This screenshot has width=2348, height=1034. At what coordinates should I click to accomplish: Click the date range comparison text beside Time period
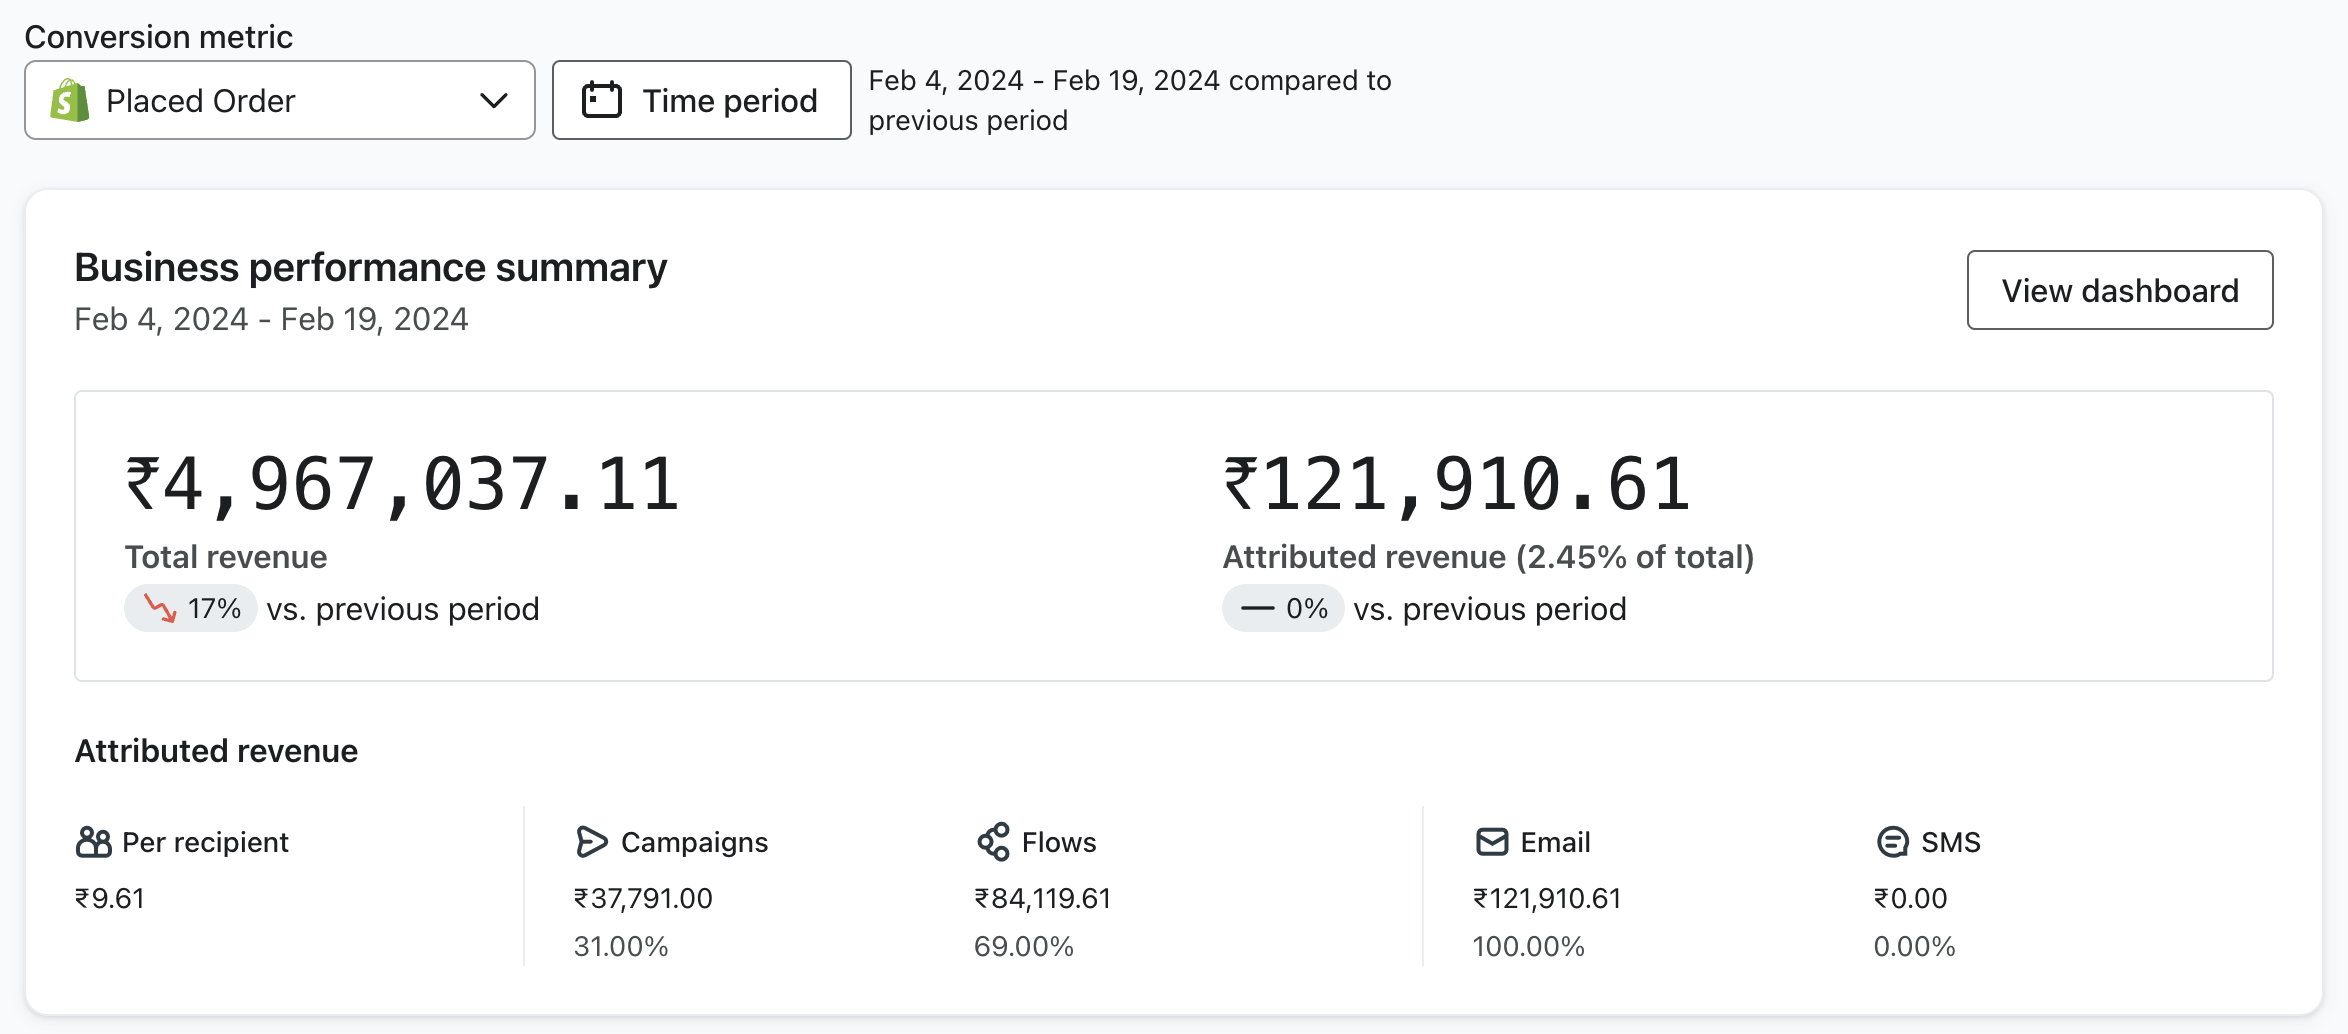[x=1130, y=100]
